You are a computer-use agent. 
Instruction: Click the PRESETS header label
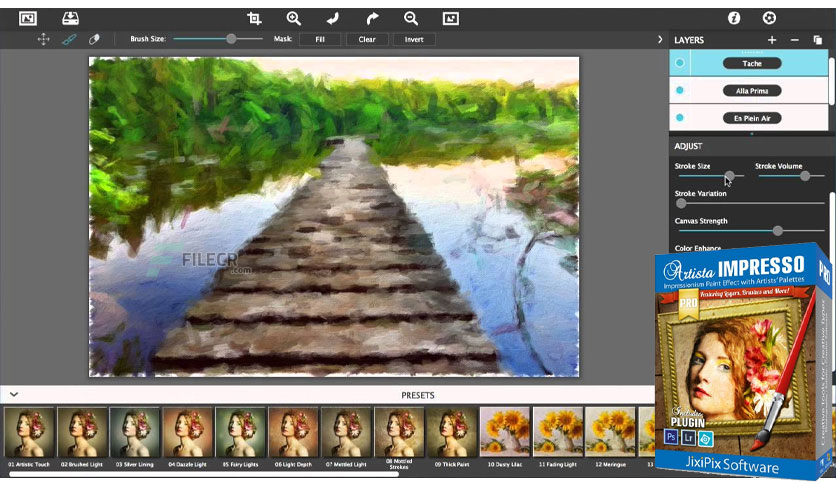pos(417,395)
